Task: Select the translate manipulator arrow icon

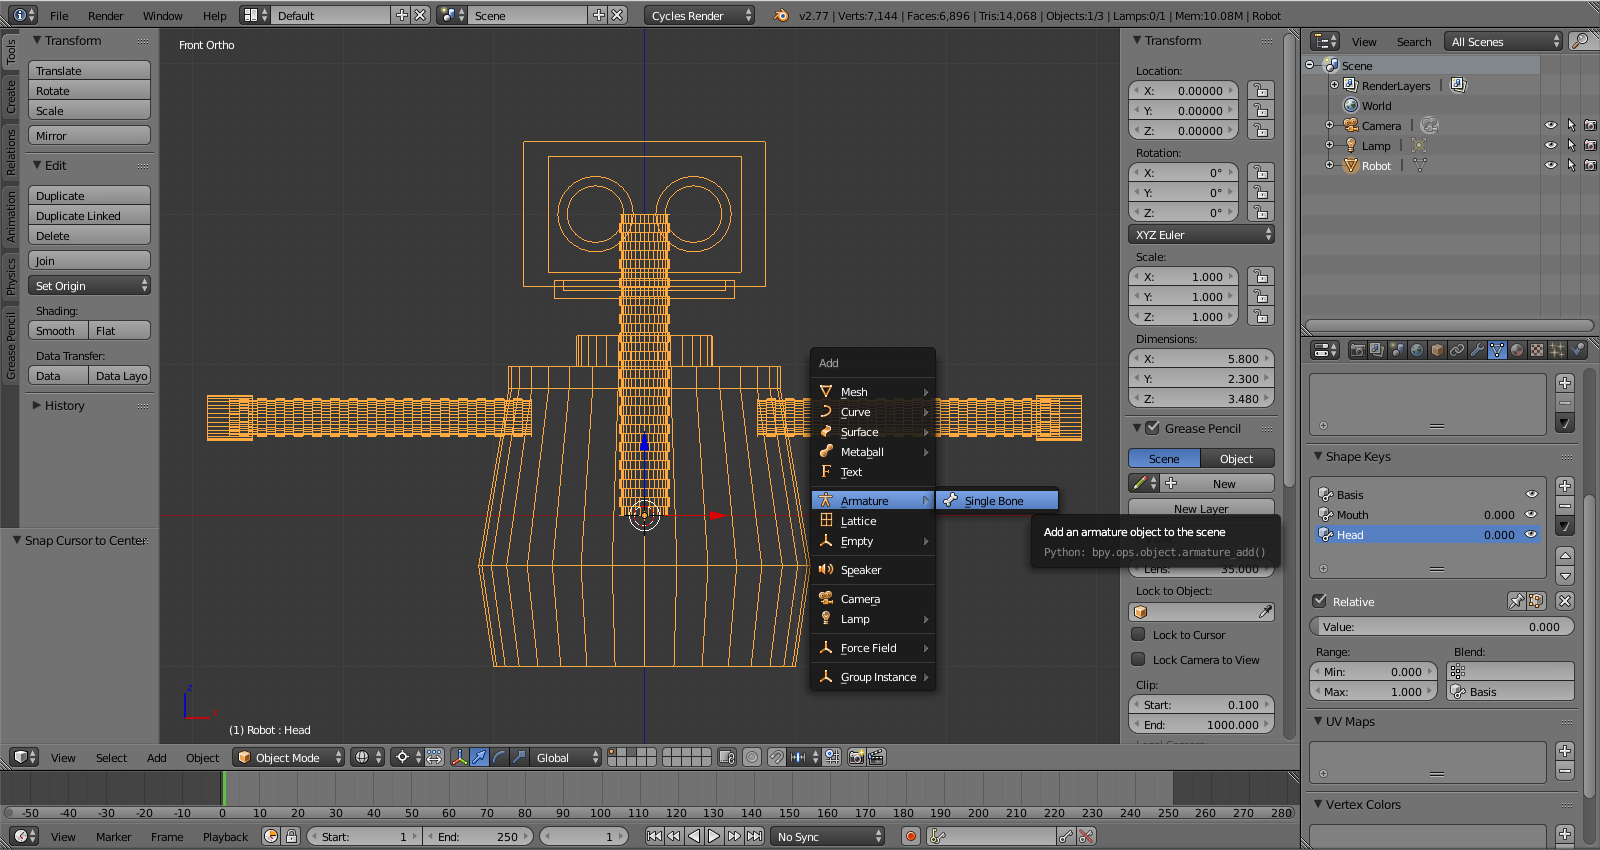Action: tap(479, 757)
